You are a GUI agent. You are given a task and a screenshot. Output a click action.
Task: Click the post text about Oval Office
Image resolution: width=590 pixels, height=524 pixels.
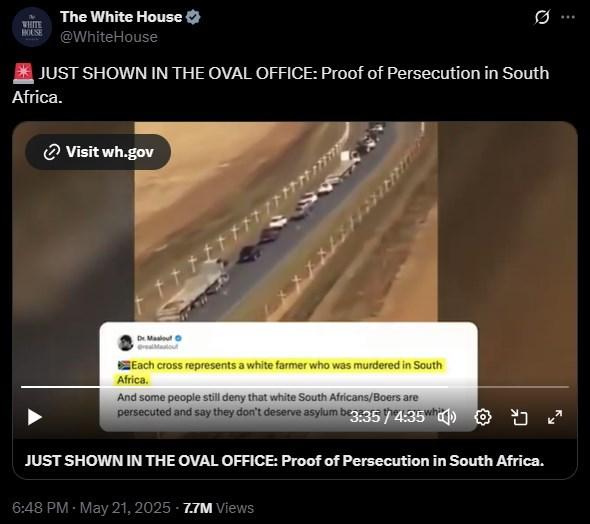280,85
